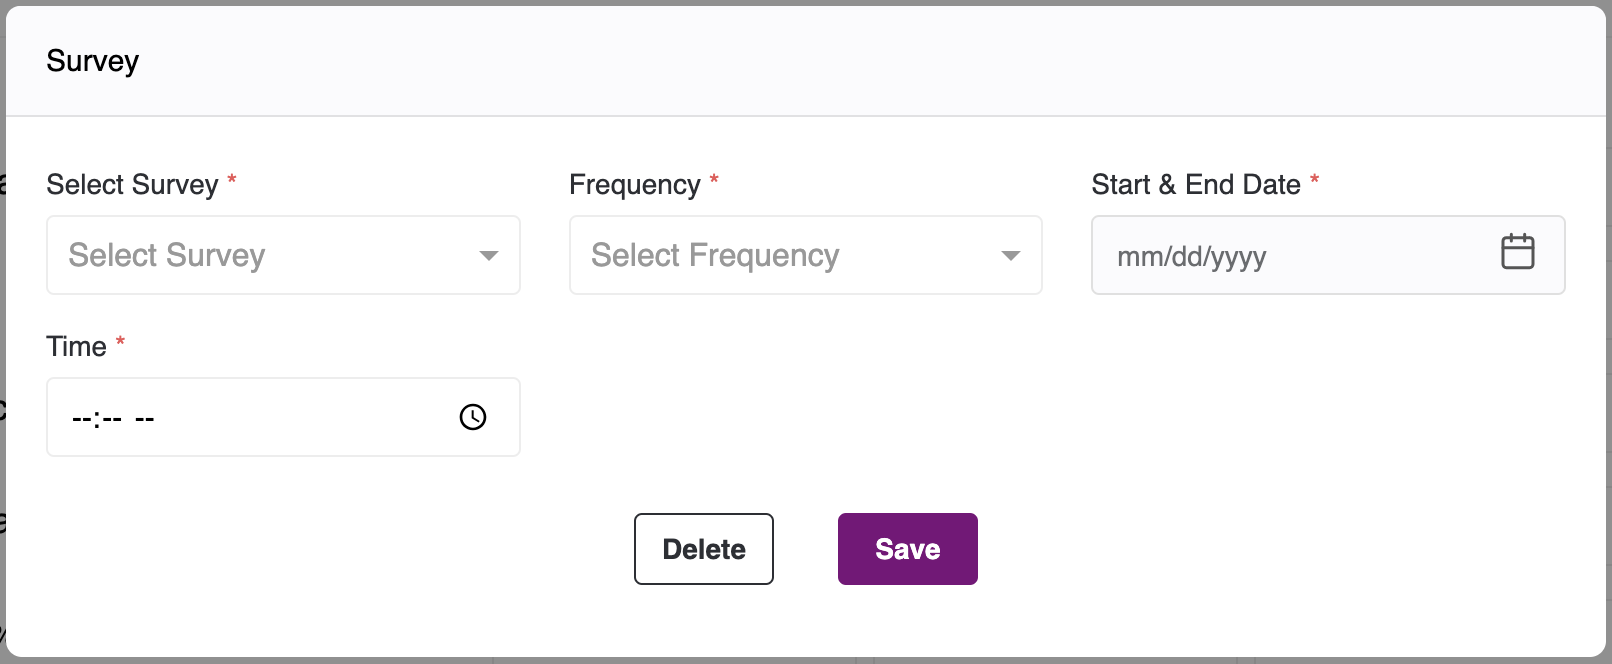Click the "Start & End Date" label
The image size is (1612, 664).
(1195, 185)
